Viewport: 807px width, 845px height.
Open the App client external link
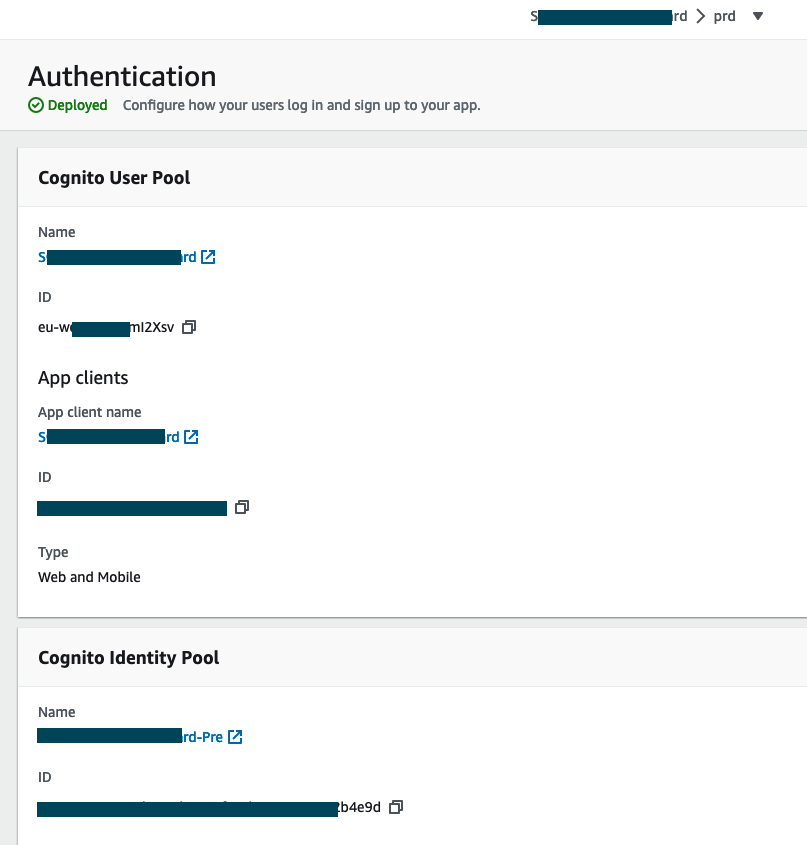point(191,437)
